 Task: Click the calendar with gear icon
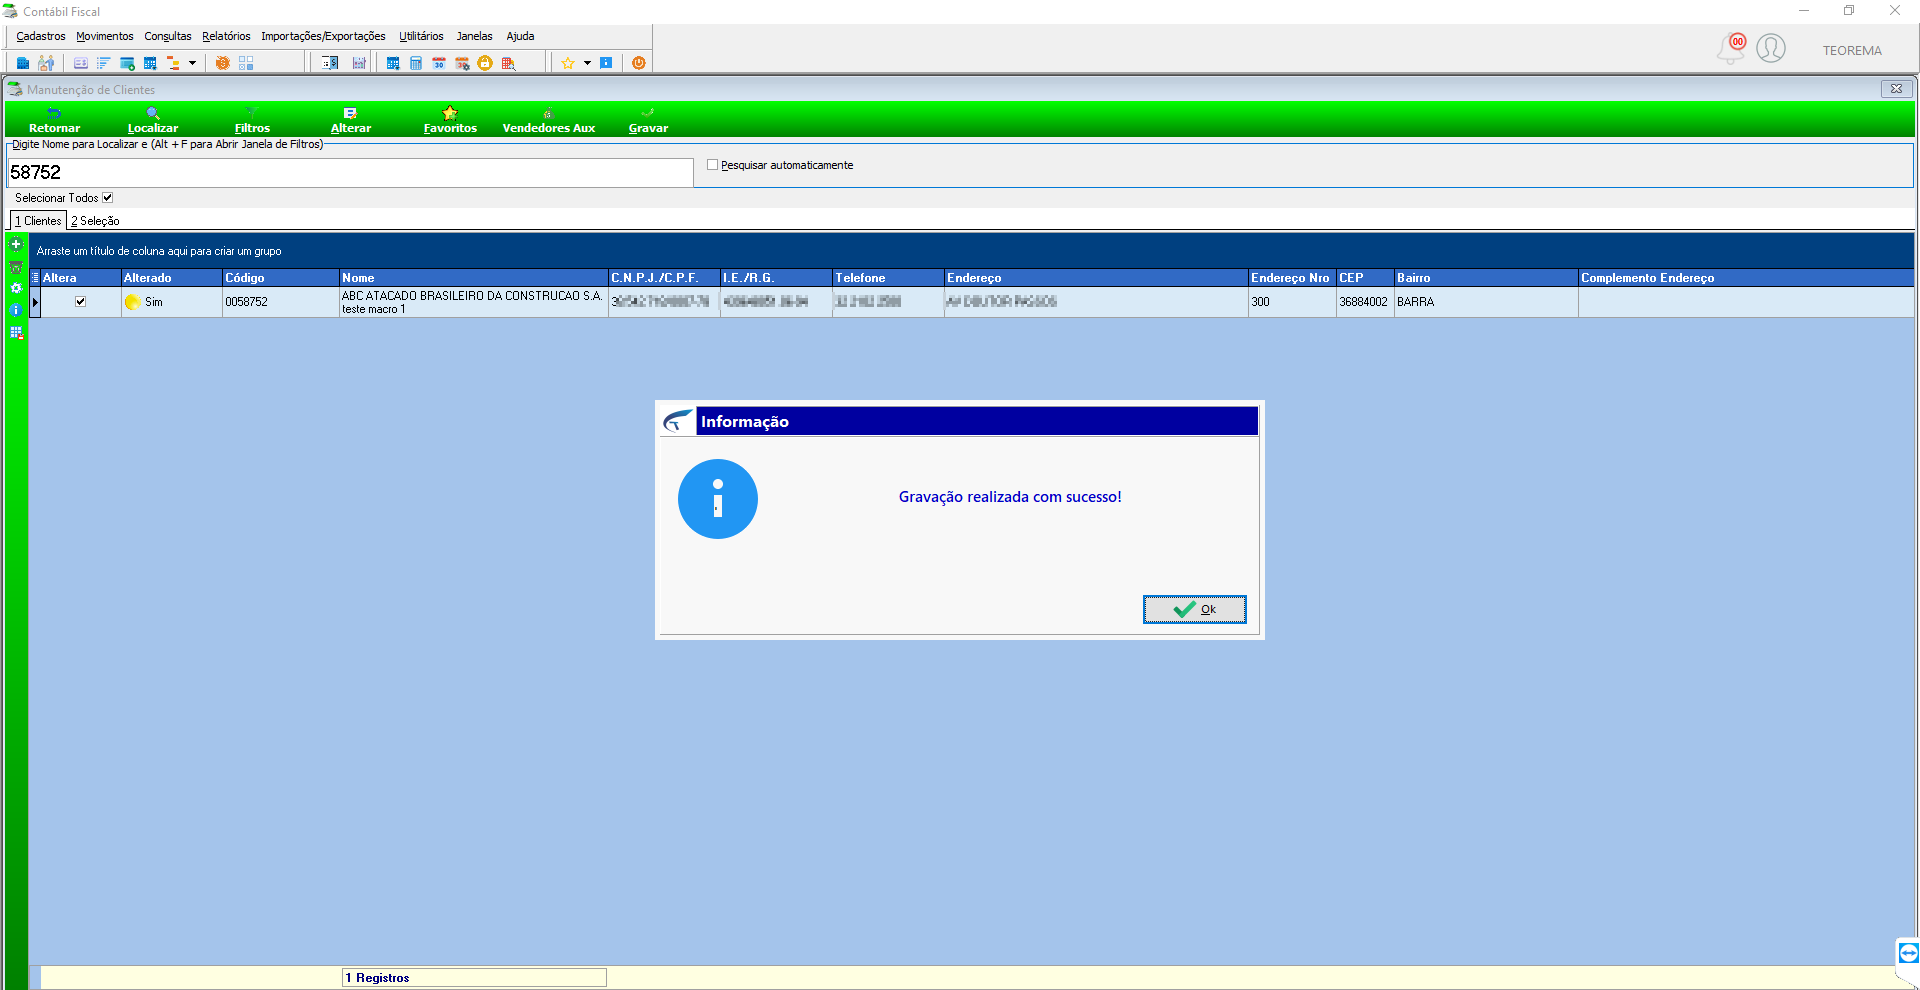pos(462,63)
